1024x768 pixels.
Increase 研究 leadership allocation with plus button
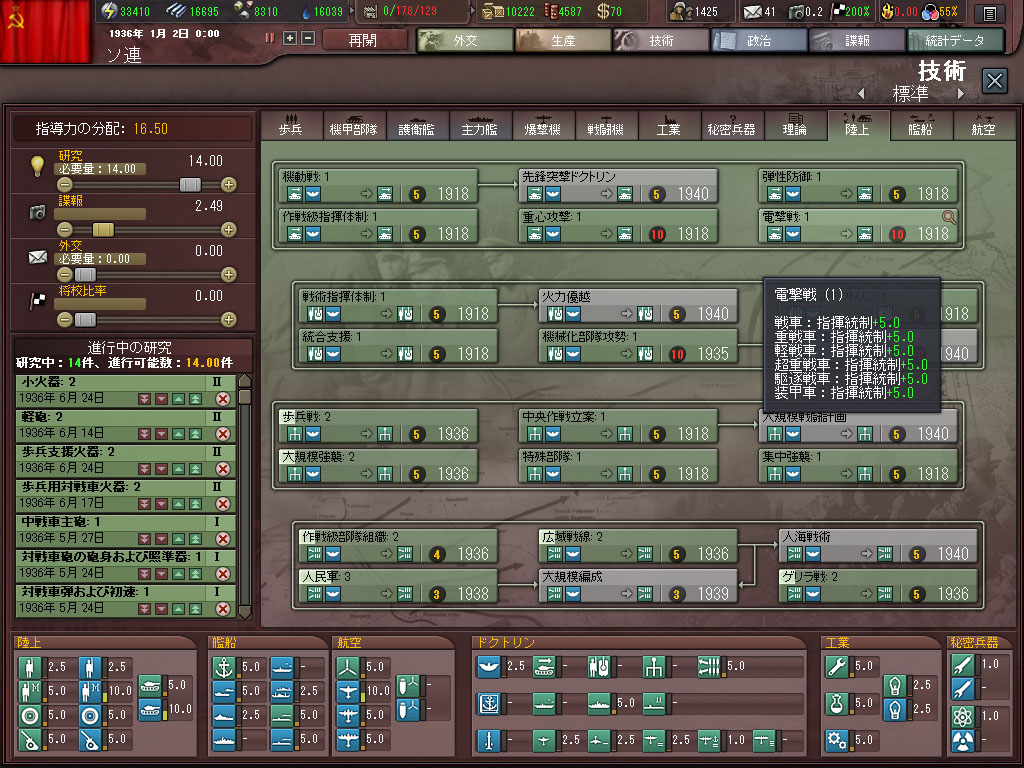point(228,184)
